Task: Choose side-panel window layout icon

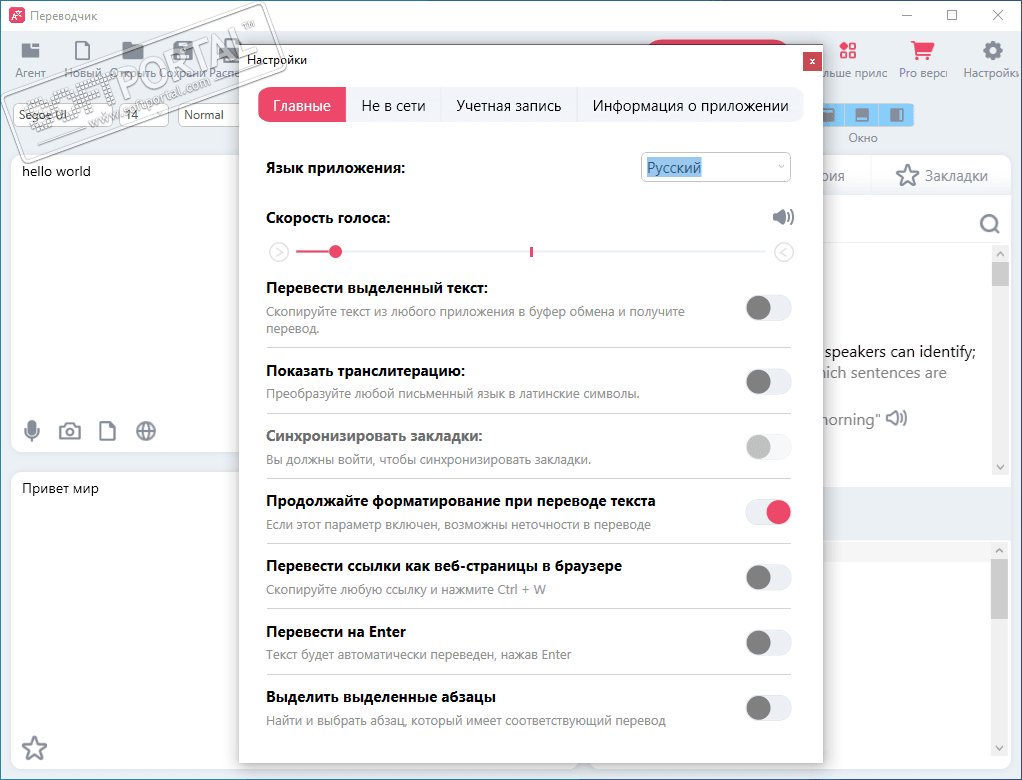Action: click(x=897, y=115)
